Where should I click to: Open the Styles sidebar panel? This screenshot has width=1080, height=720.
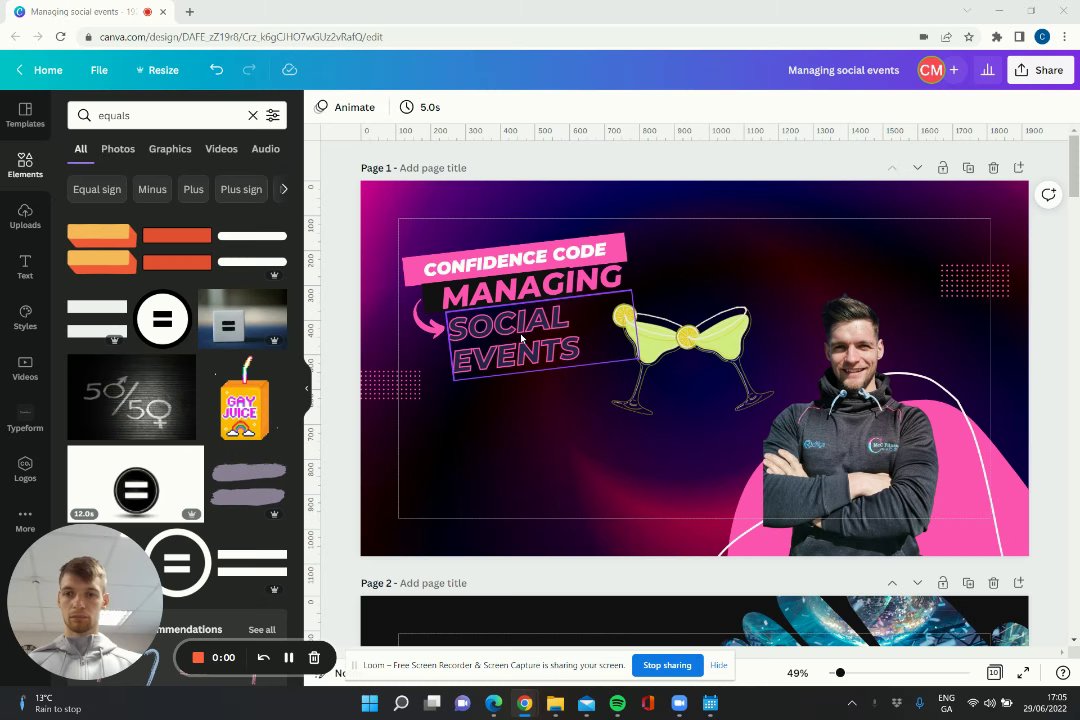pos(25,318)
